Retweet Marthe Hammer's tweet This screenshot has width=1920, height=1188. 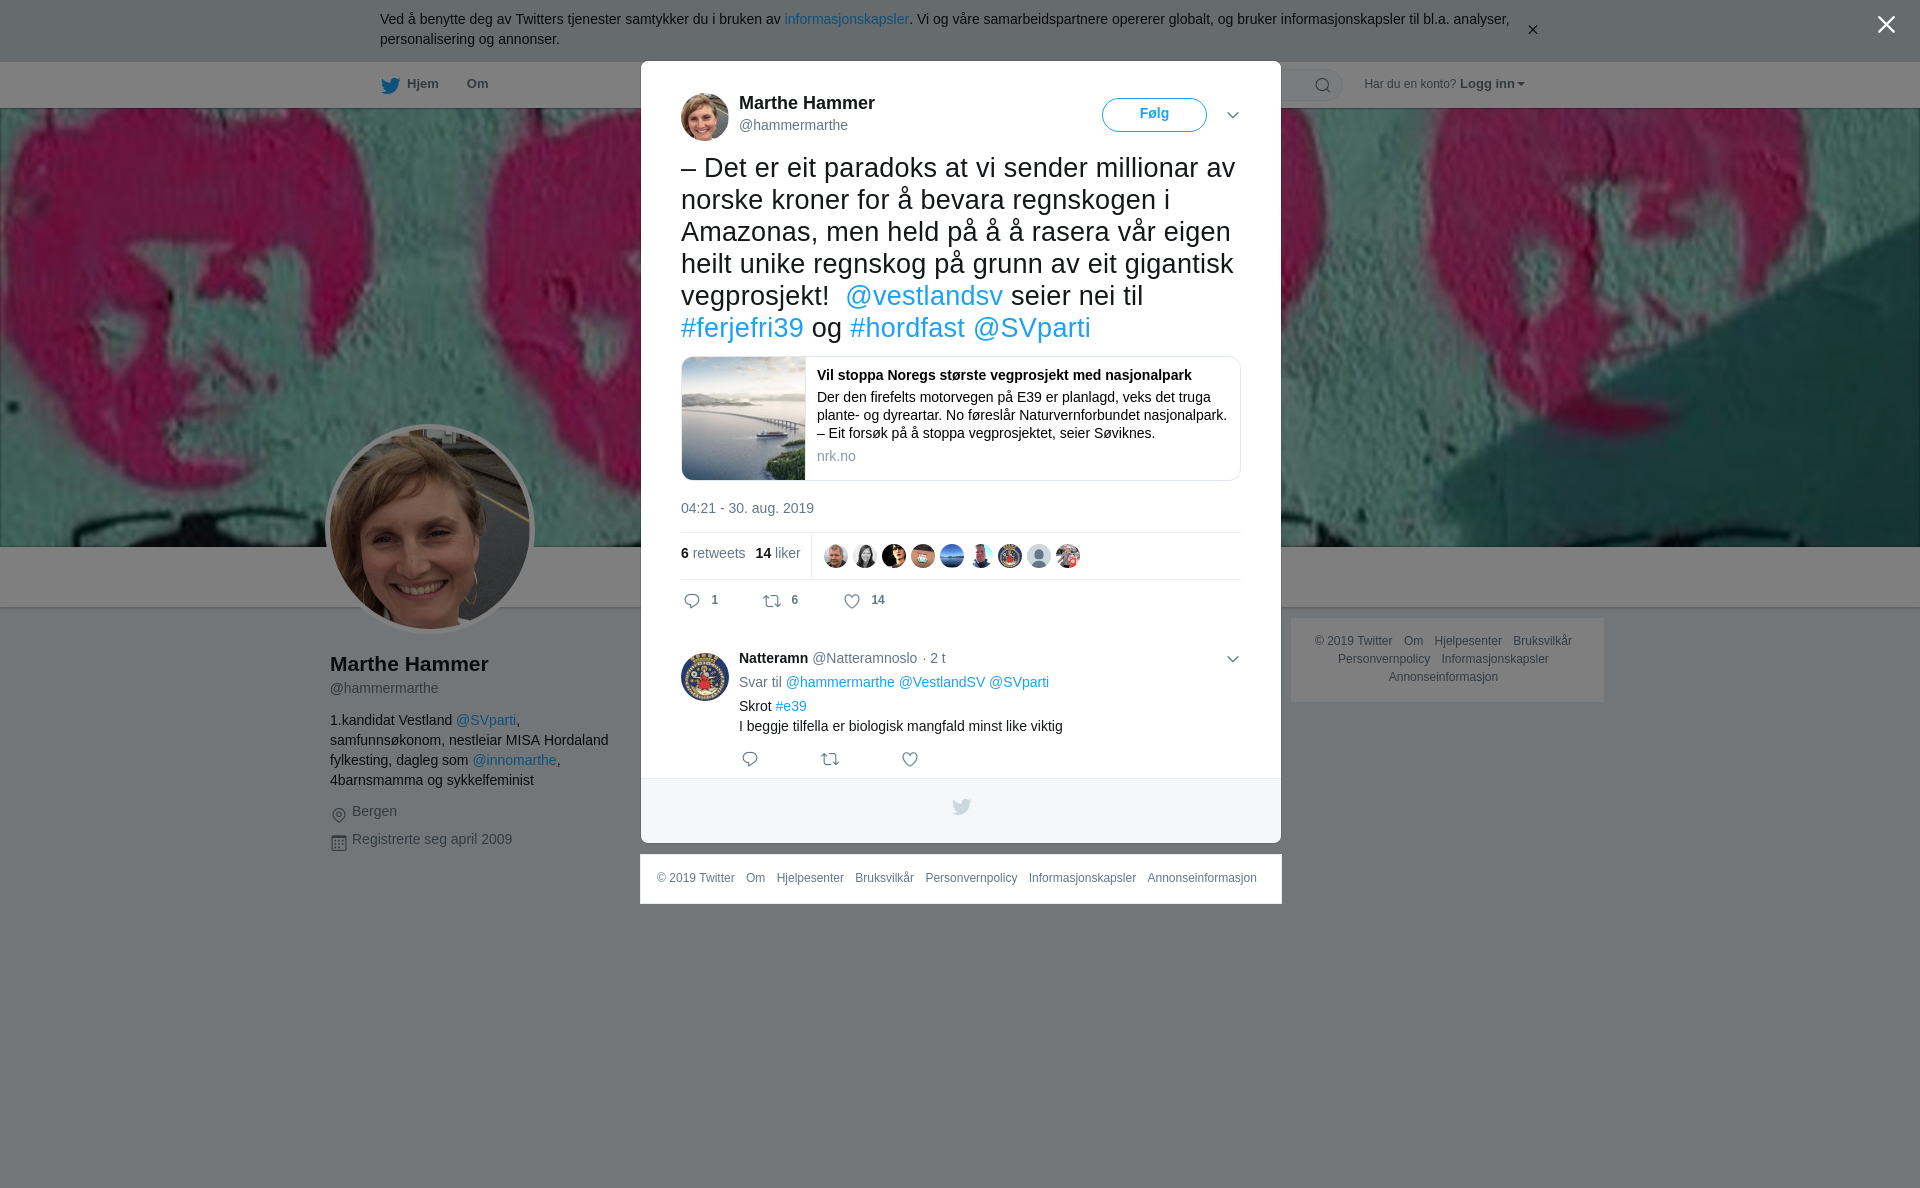772,601
